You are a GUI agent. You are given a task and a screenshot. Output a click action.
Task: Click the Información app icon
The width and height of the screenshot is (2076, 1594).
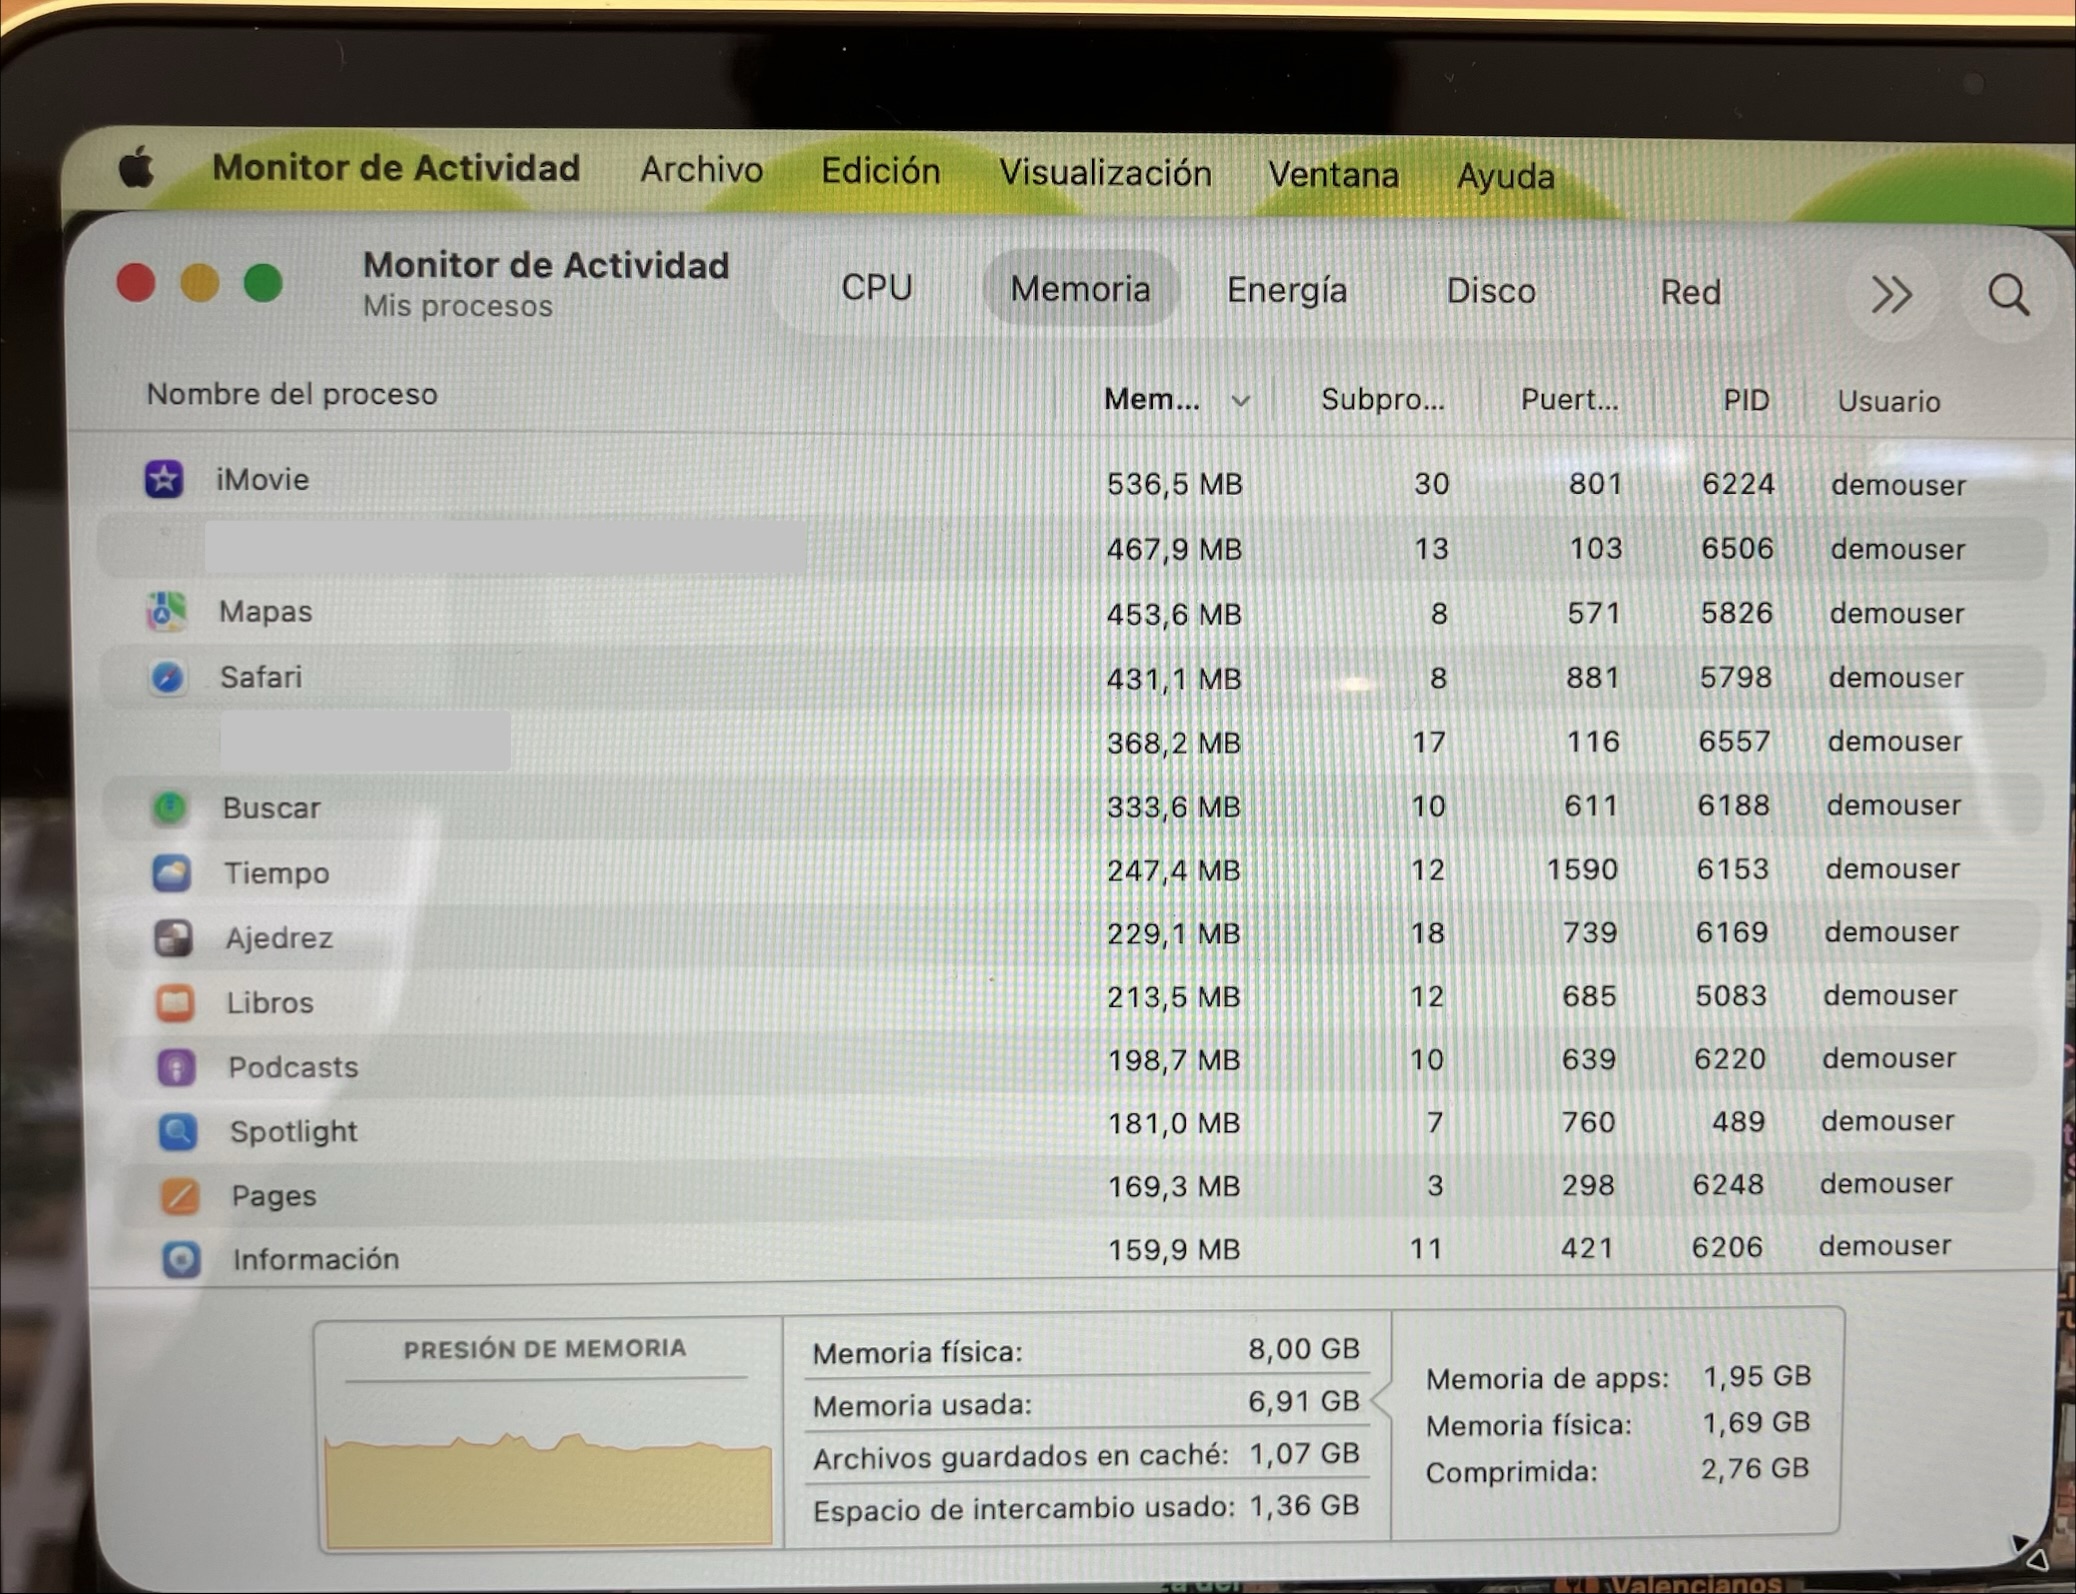tap(181, 1260)
